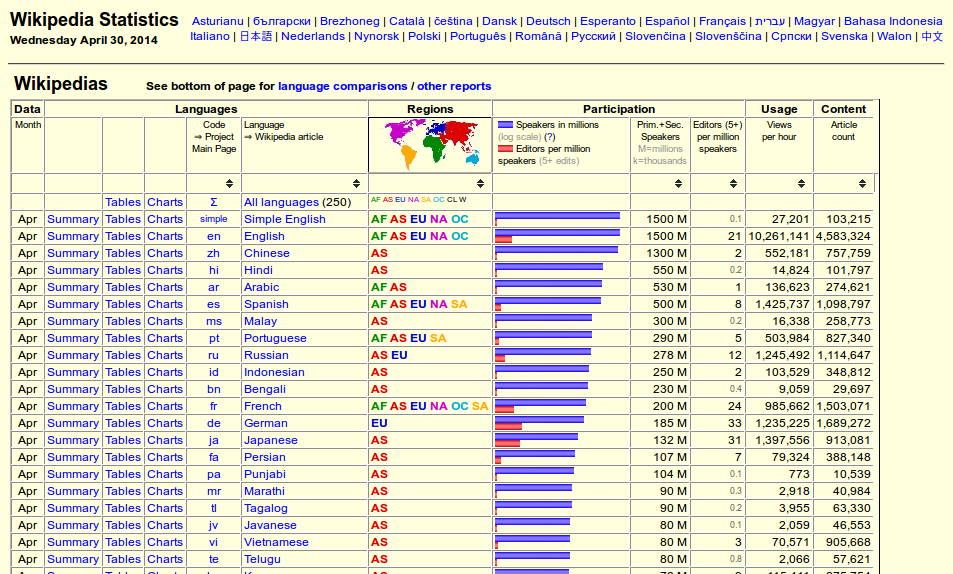Open Charts for Malay row

coord(165,321)
